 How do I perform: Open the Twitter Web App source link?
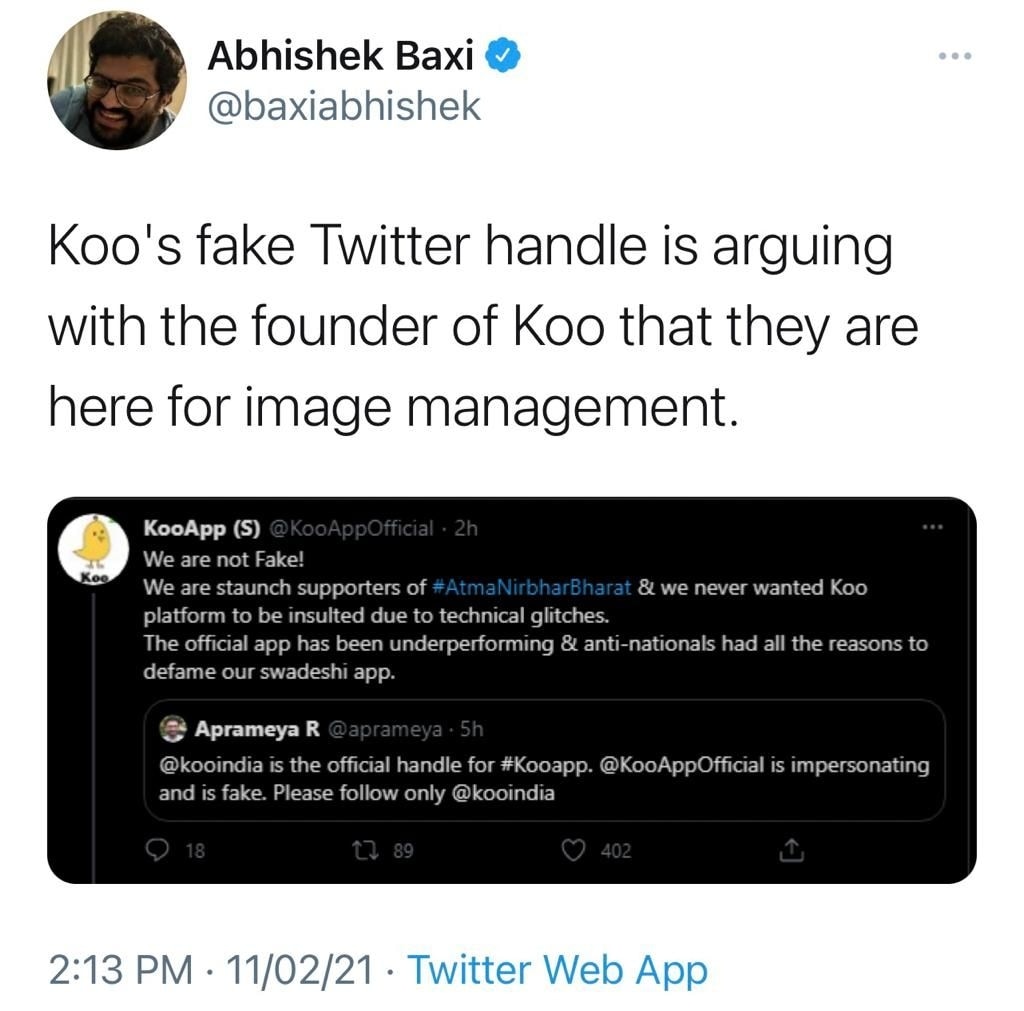click(x=558, y=970)
